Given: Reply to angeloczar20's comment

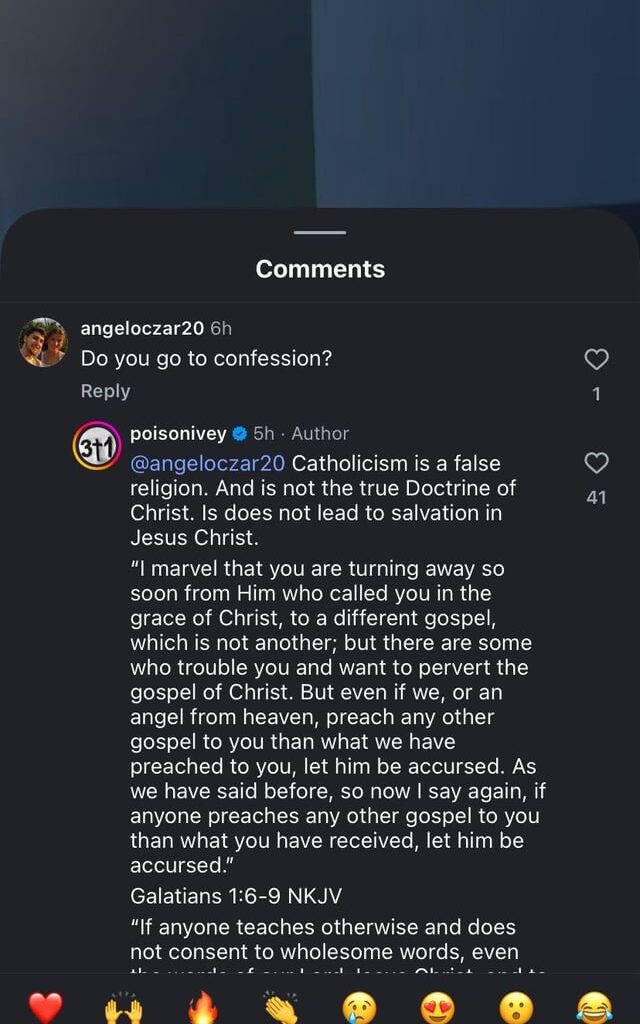Looking at the screenshot, I should 105,391.
